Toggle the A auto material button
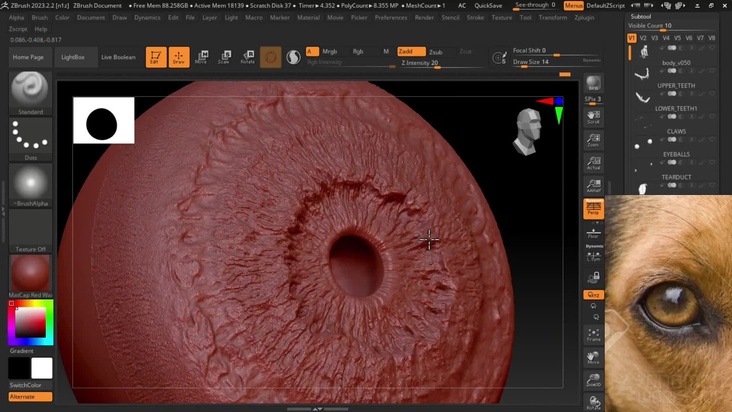Image resolution: width=732 pixels, height=412 pixels. pyautogui.click(x=312, y=51)
